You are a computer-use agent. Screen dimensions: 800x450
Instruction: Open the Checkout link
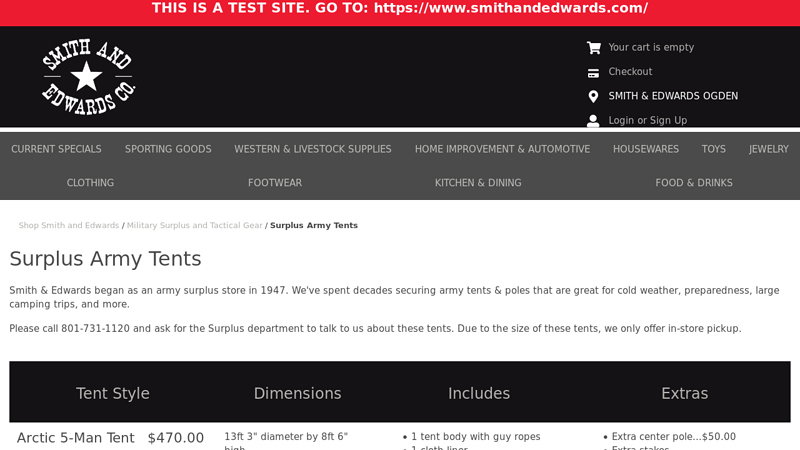[x=630, y=72]
